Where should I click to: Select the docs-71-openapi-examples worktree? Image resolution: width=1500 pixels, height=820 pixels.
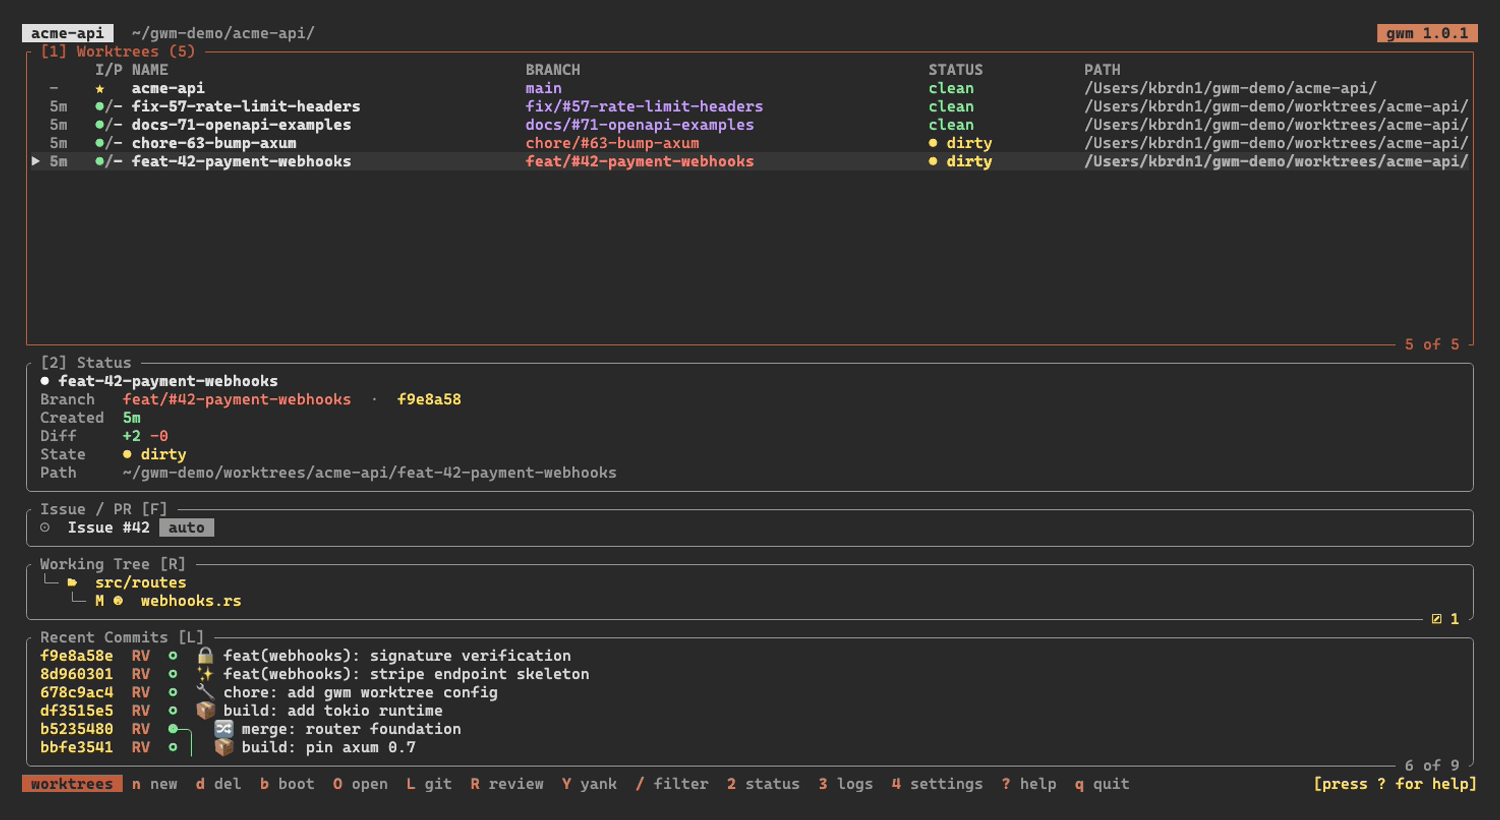[x=241, y=125]
